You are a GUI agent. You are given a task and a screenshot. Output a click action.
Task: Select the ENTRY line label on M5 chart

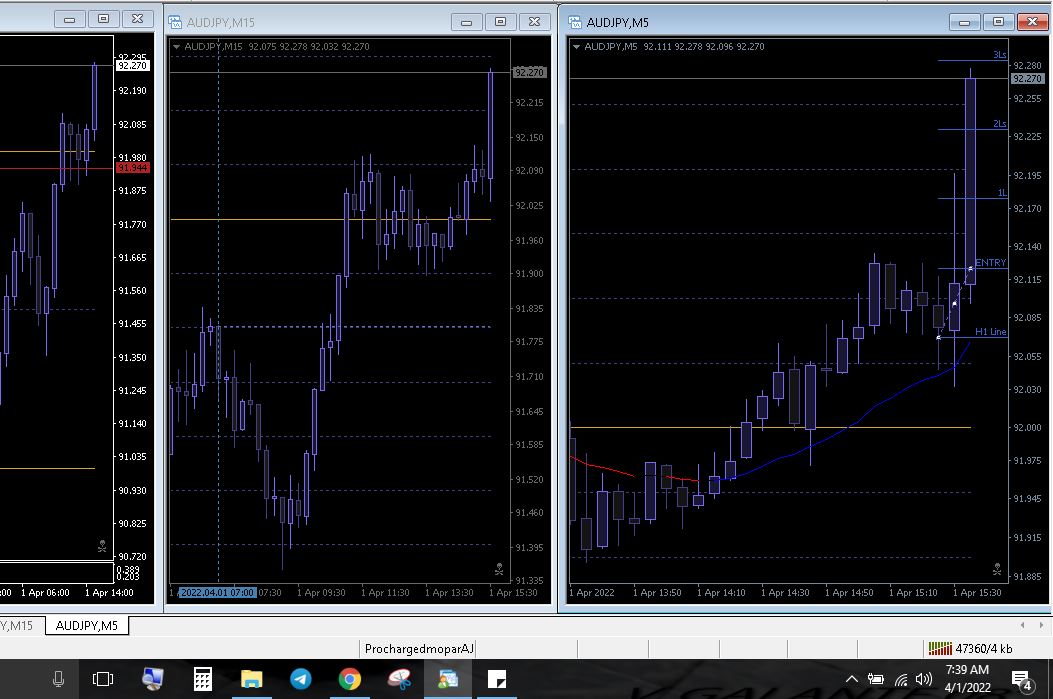coord(991,263)
